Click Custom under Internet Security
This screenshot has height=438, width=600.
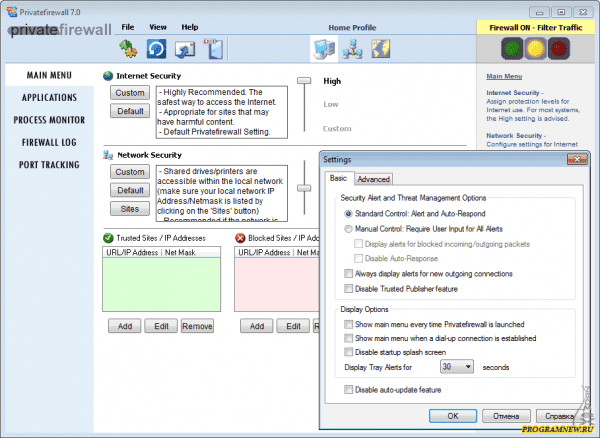tap(130, 93)
